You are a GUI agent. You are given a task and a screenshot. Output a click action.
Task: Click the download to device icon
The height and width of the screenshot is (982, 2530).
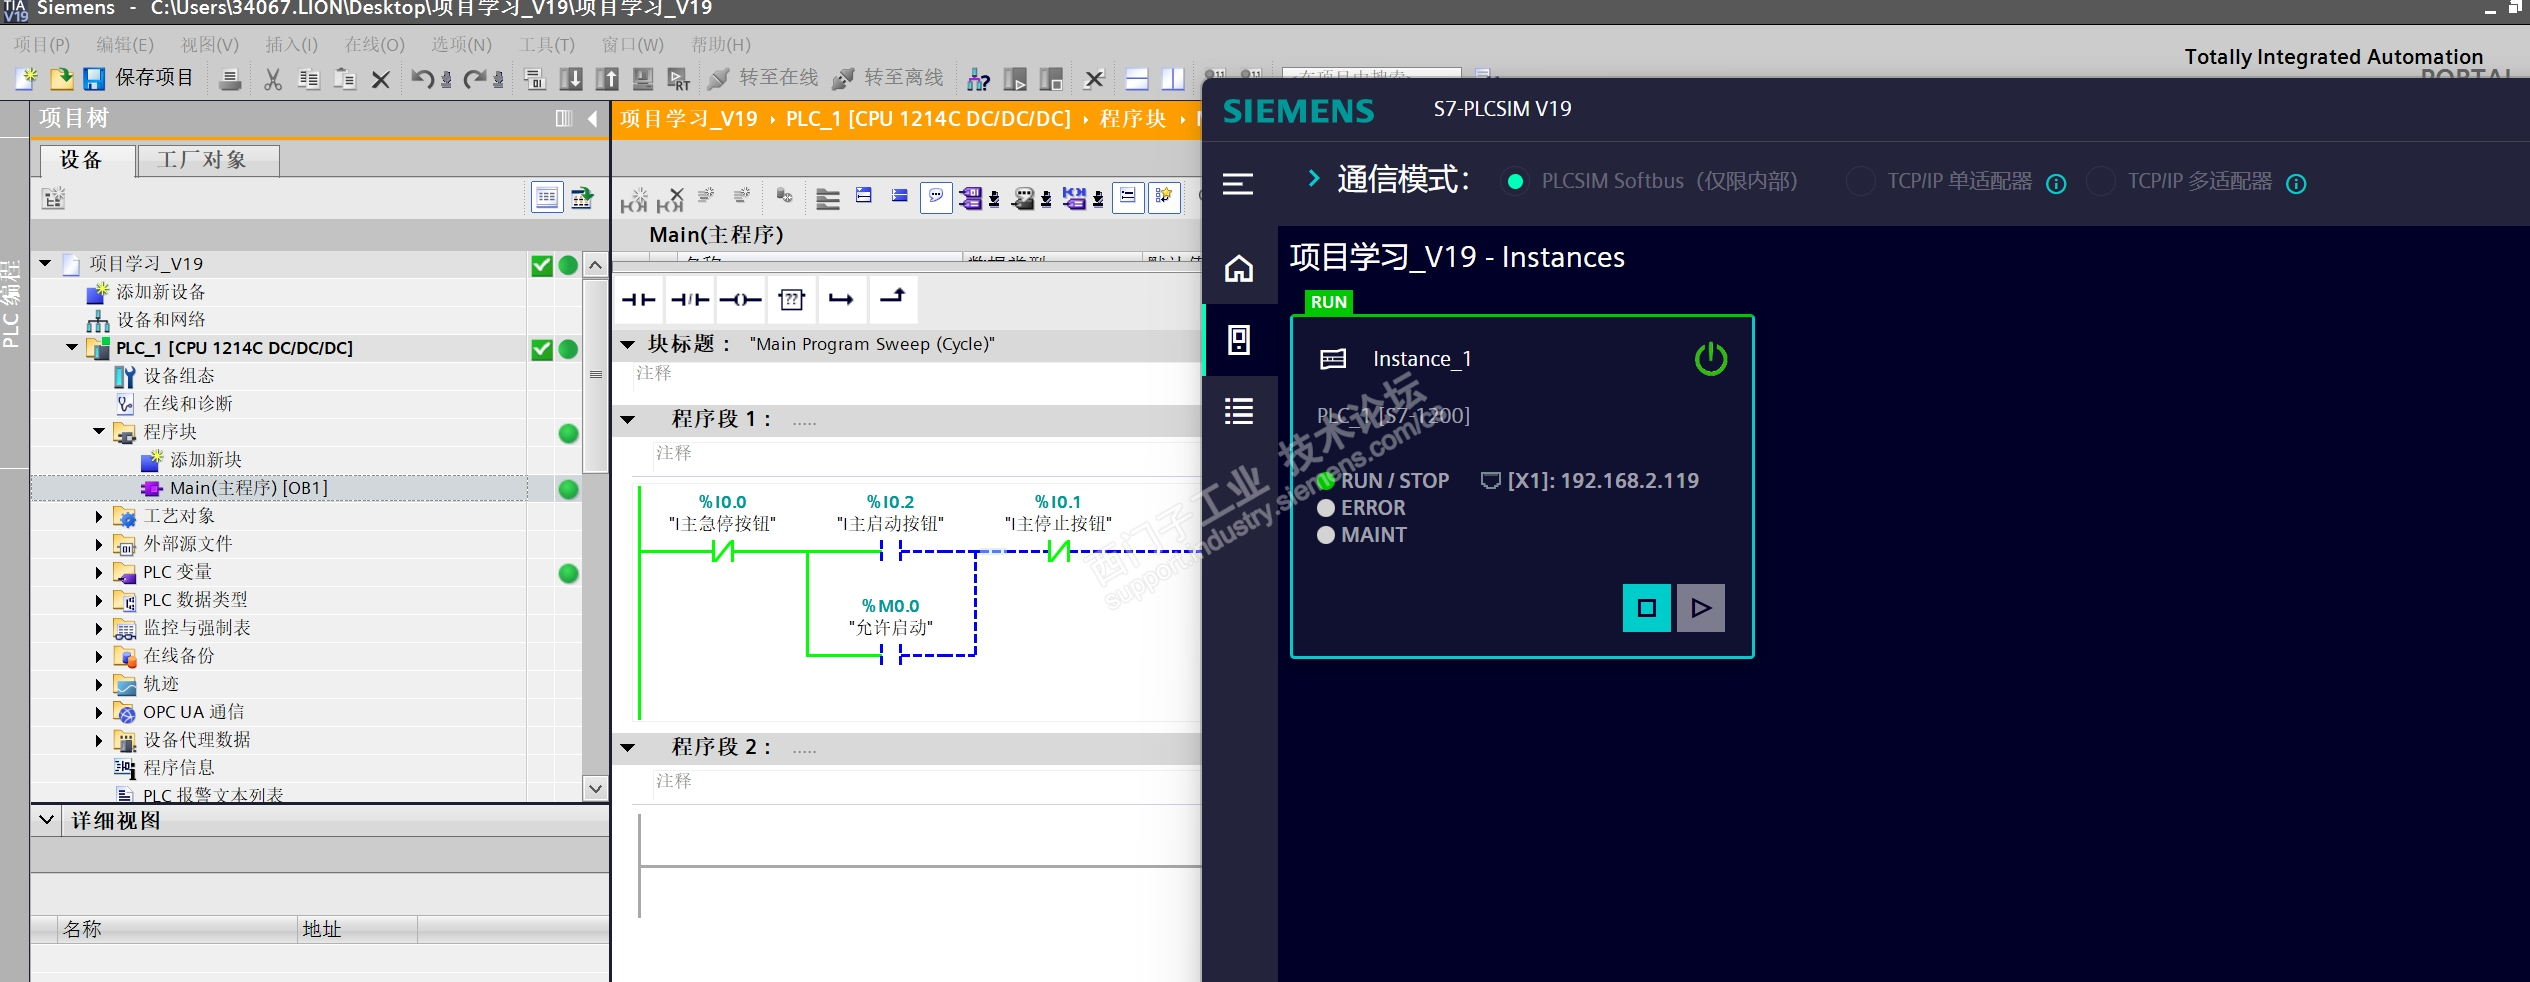pyautogui.click(x=571, y=79)
